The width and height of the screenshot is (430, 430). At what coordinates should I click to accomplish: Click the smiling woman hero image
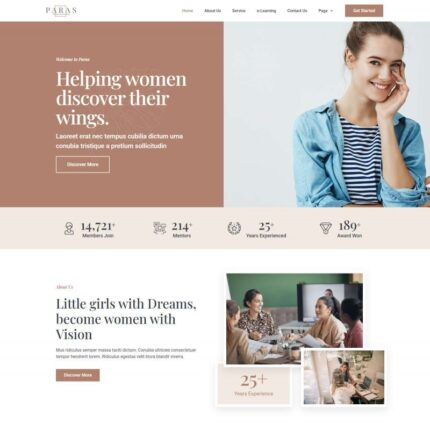click(327, 114)
